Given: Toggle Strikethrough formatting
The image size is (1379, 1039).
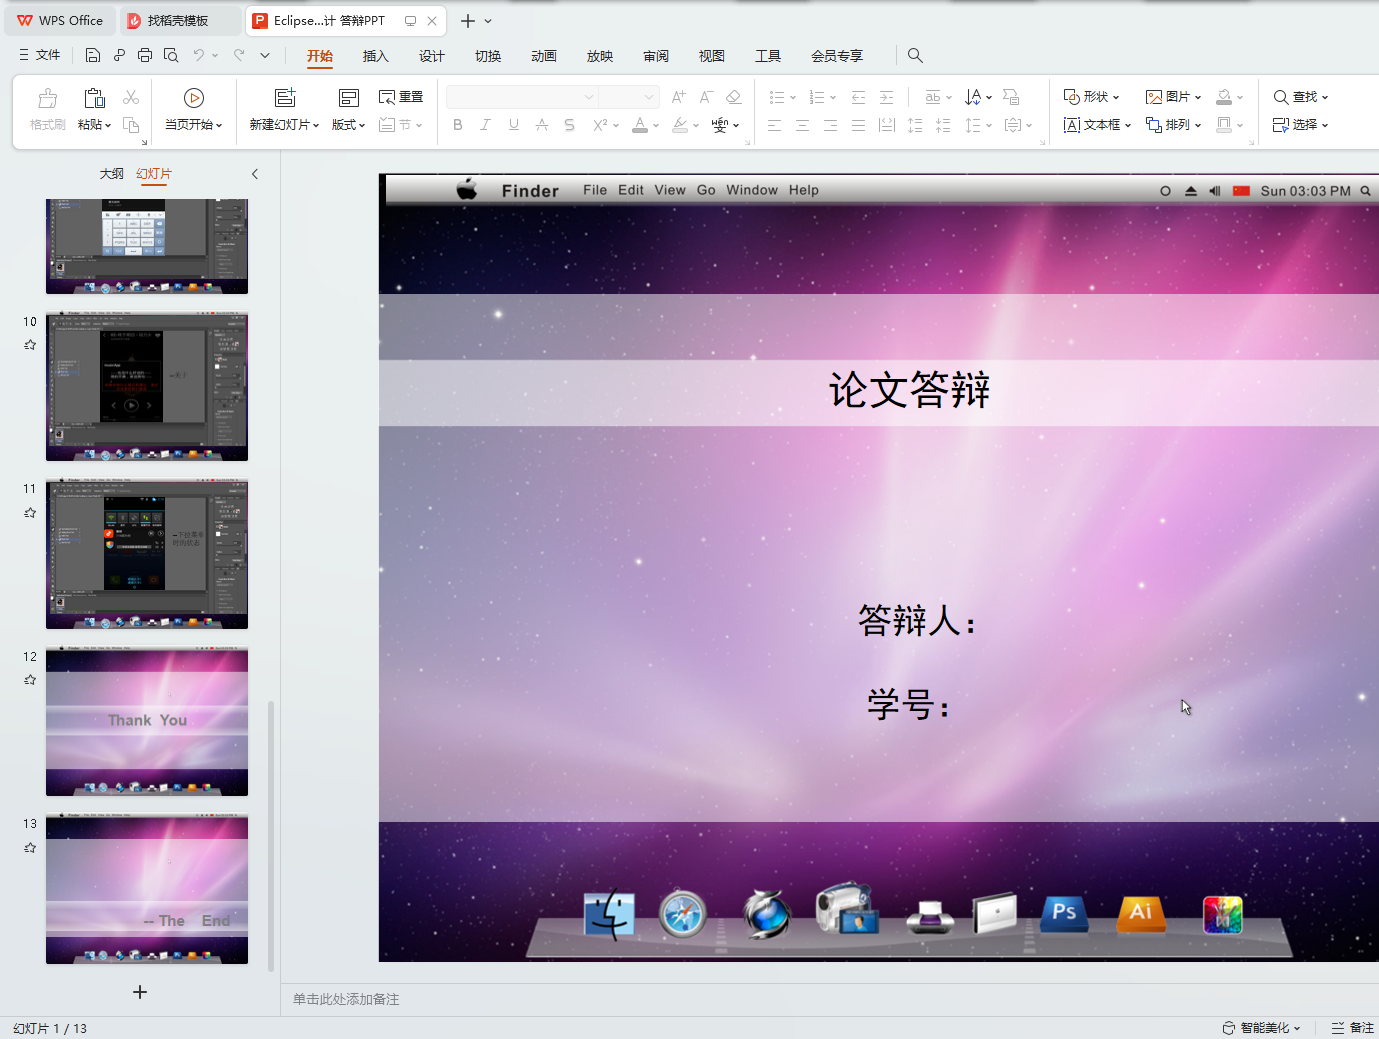Looking at the screenshot, I should pos(542,125).
